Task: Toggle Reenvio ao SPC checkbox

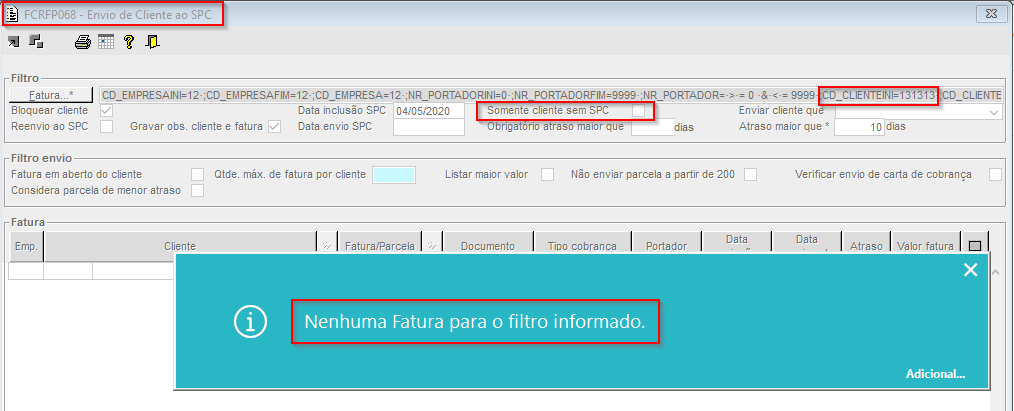Action: click(107, 127)
